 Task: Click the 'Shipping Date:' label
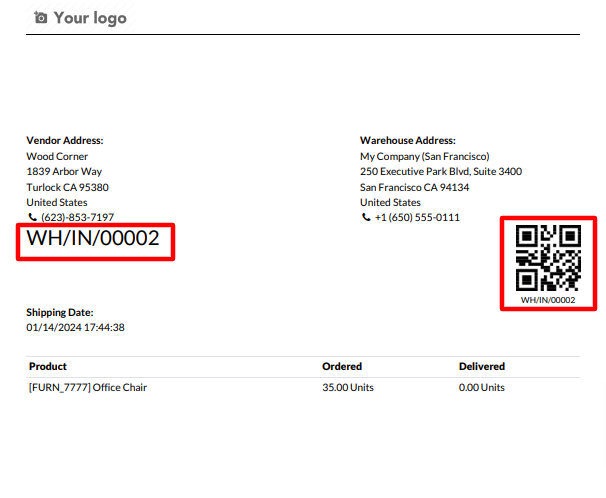60,312
